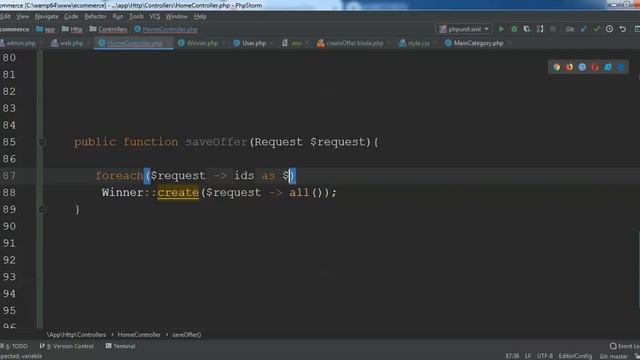Open the VCS menu
The width and height of the screenshot is (640, 360).
pyautogui.click(x=155, y=16)
